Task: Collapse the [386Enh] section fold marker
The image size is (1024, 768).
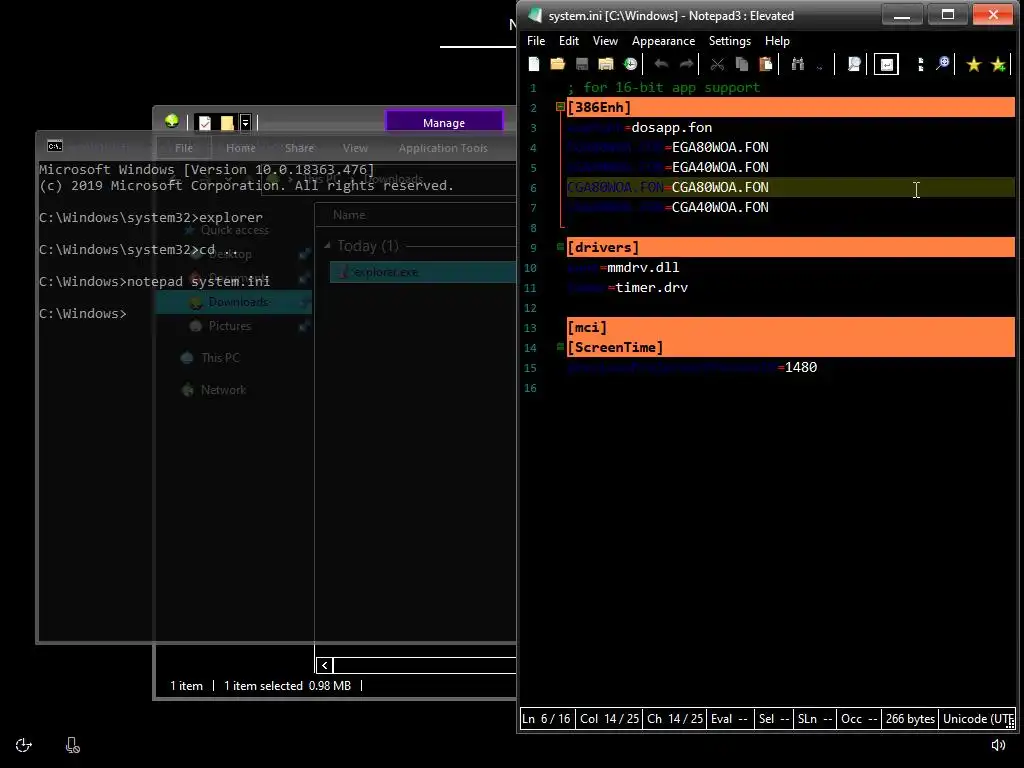Action: point(560,106)
